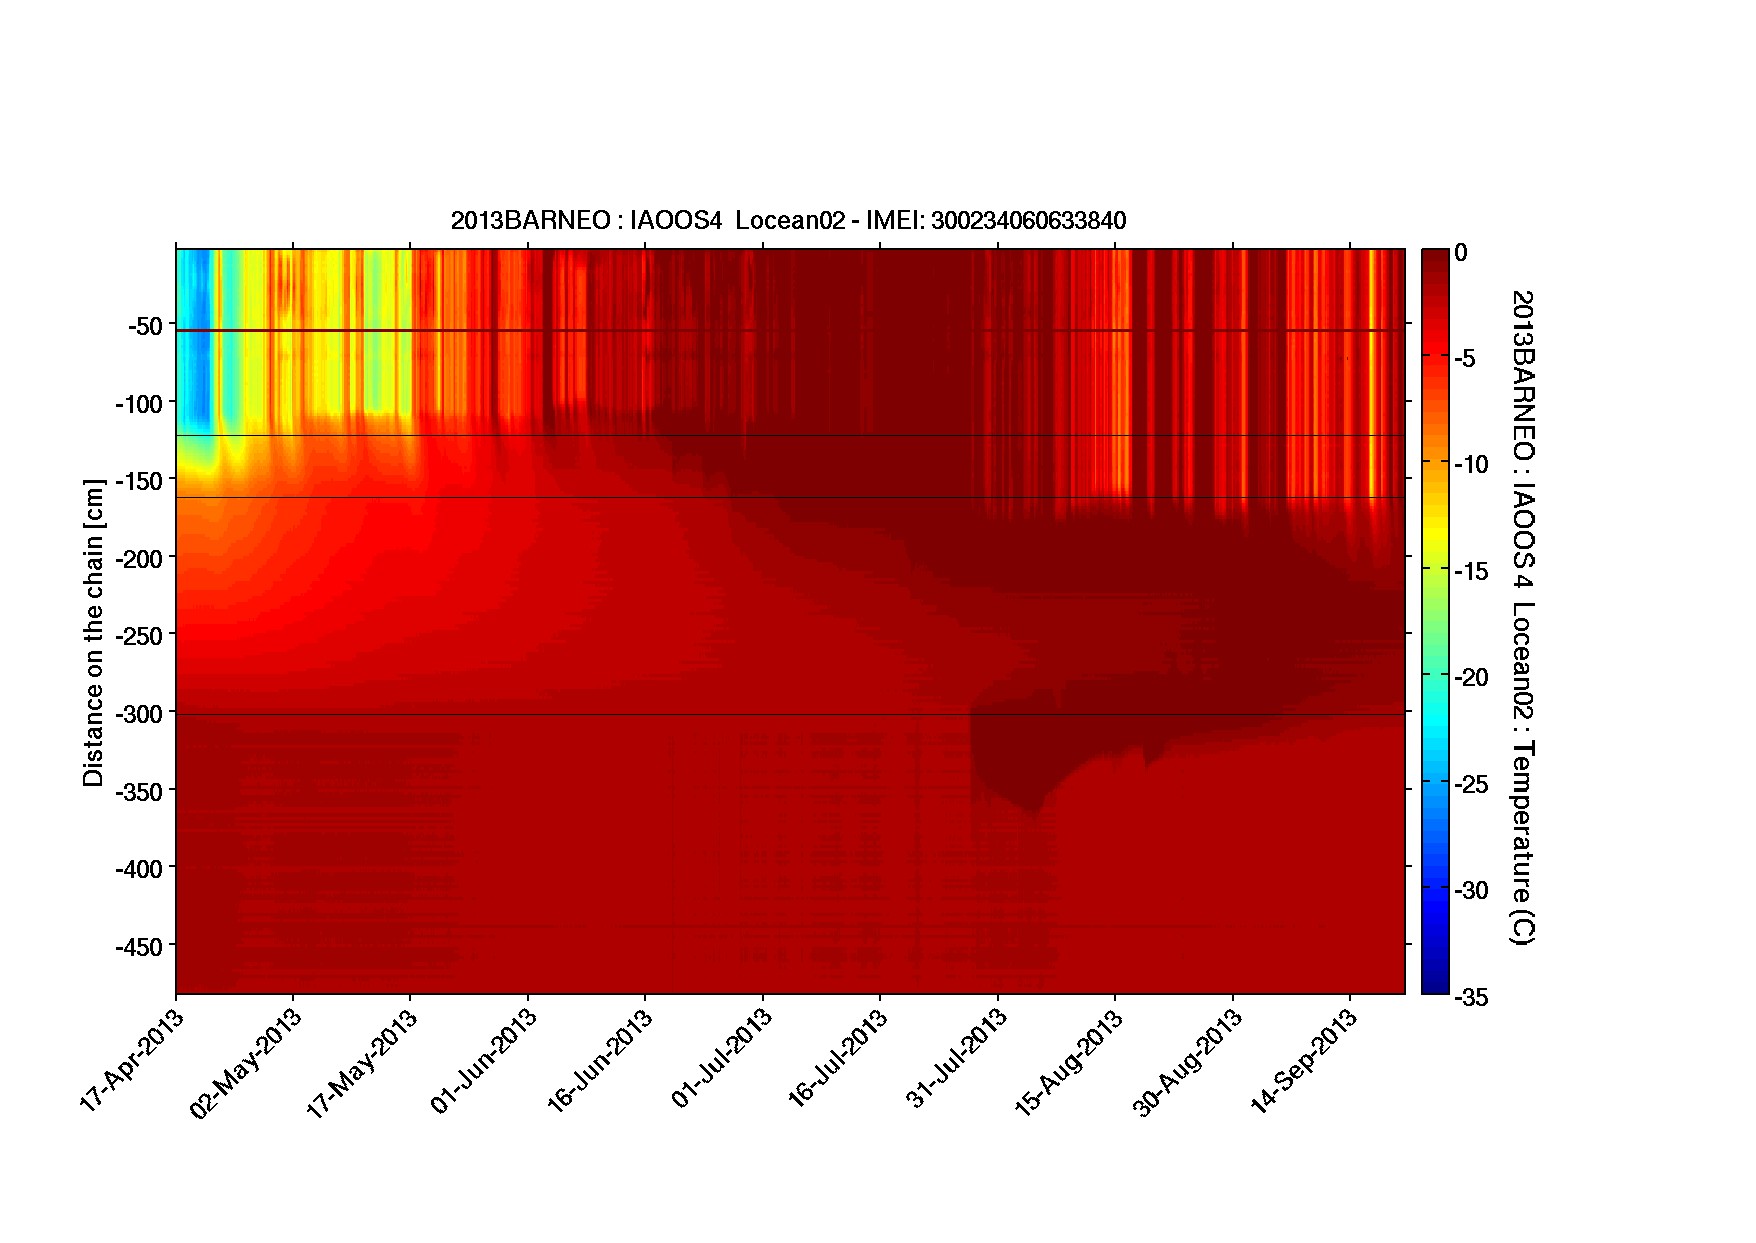Screen dimensions: 1756x1243
Task: Click the colorbar's vertical Temperature (C) label
Action: 1521,617
